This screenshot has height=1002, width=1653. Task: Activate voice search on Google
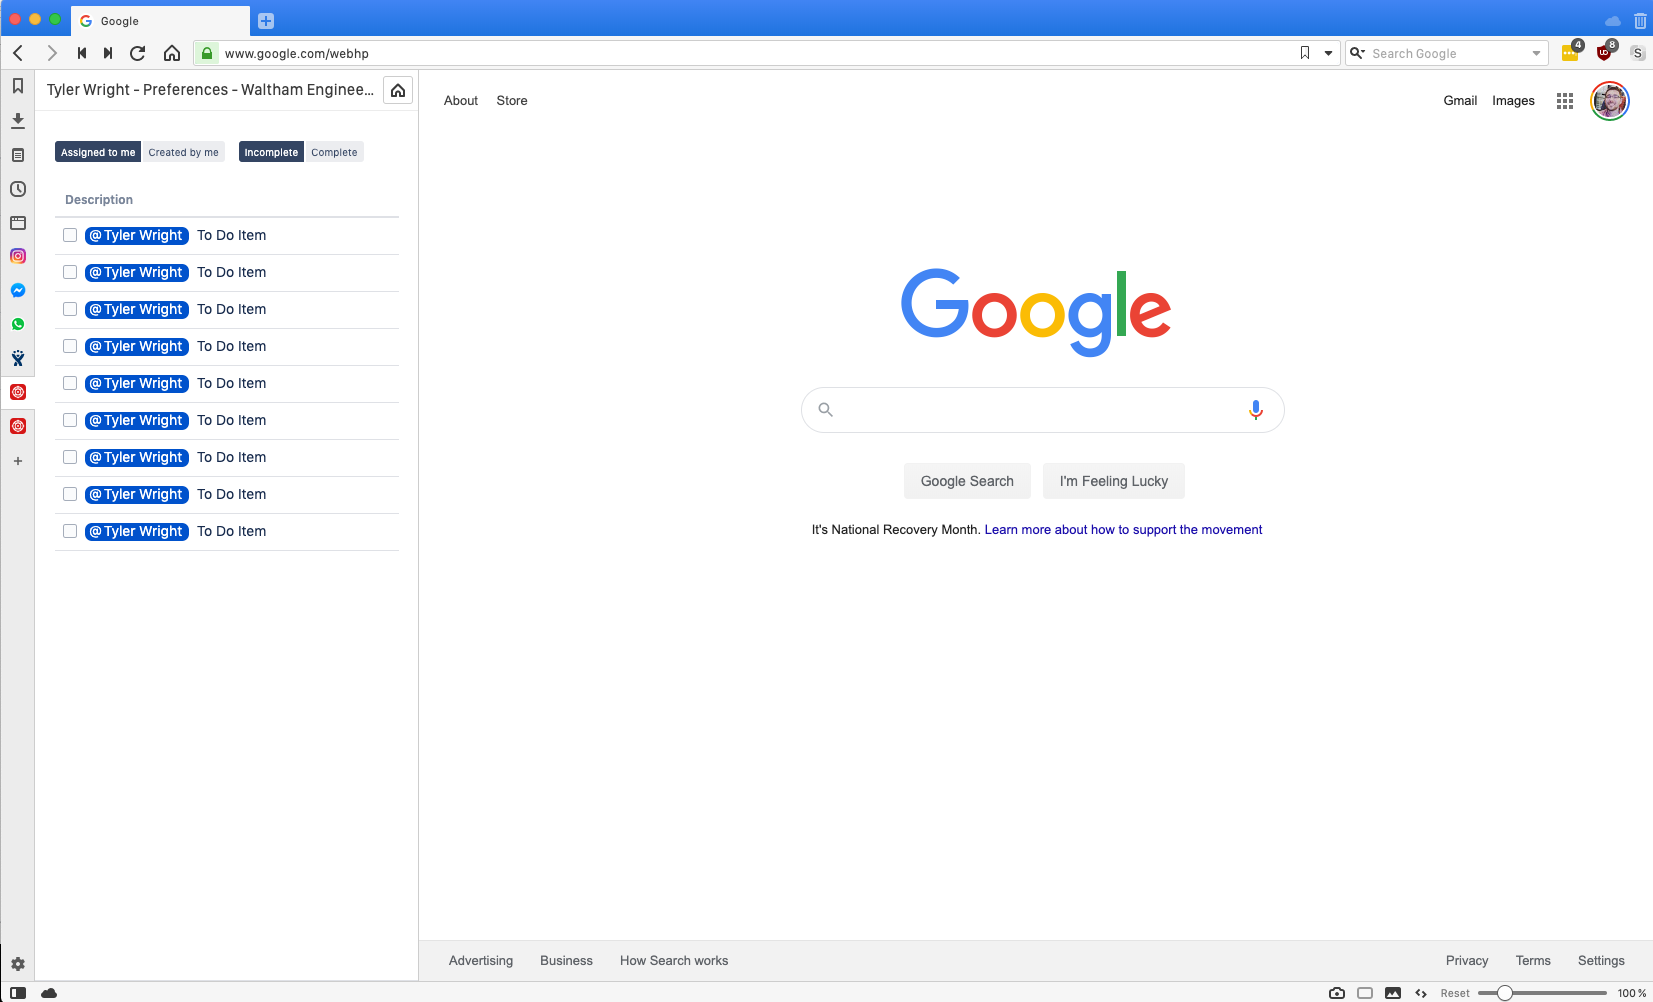pyautogui.click(x=1256, y=410)
